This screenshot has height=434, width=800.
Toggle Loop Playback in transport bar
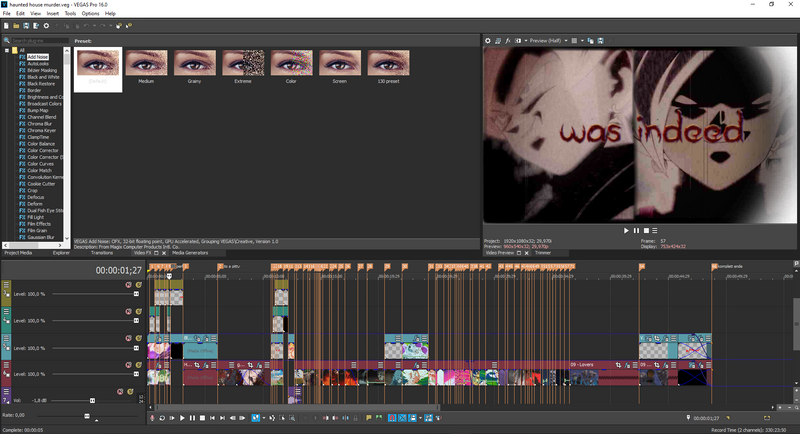pyautogui.click(x=162, y=418)
